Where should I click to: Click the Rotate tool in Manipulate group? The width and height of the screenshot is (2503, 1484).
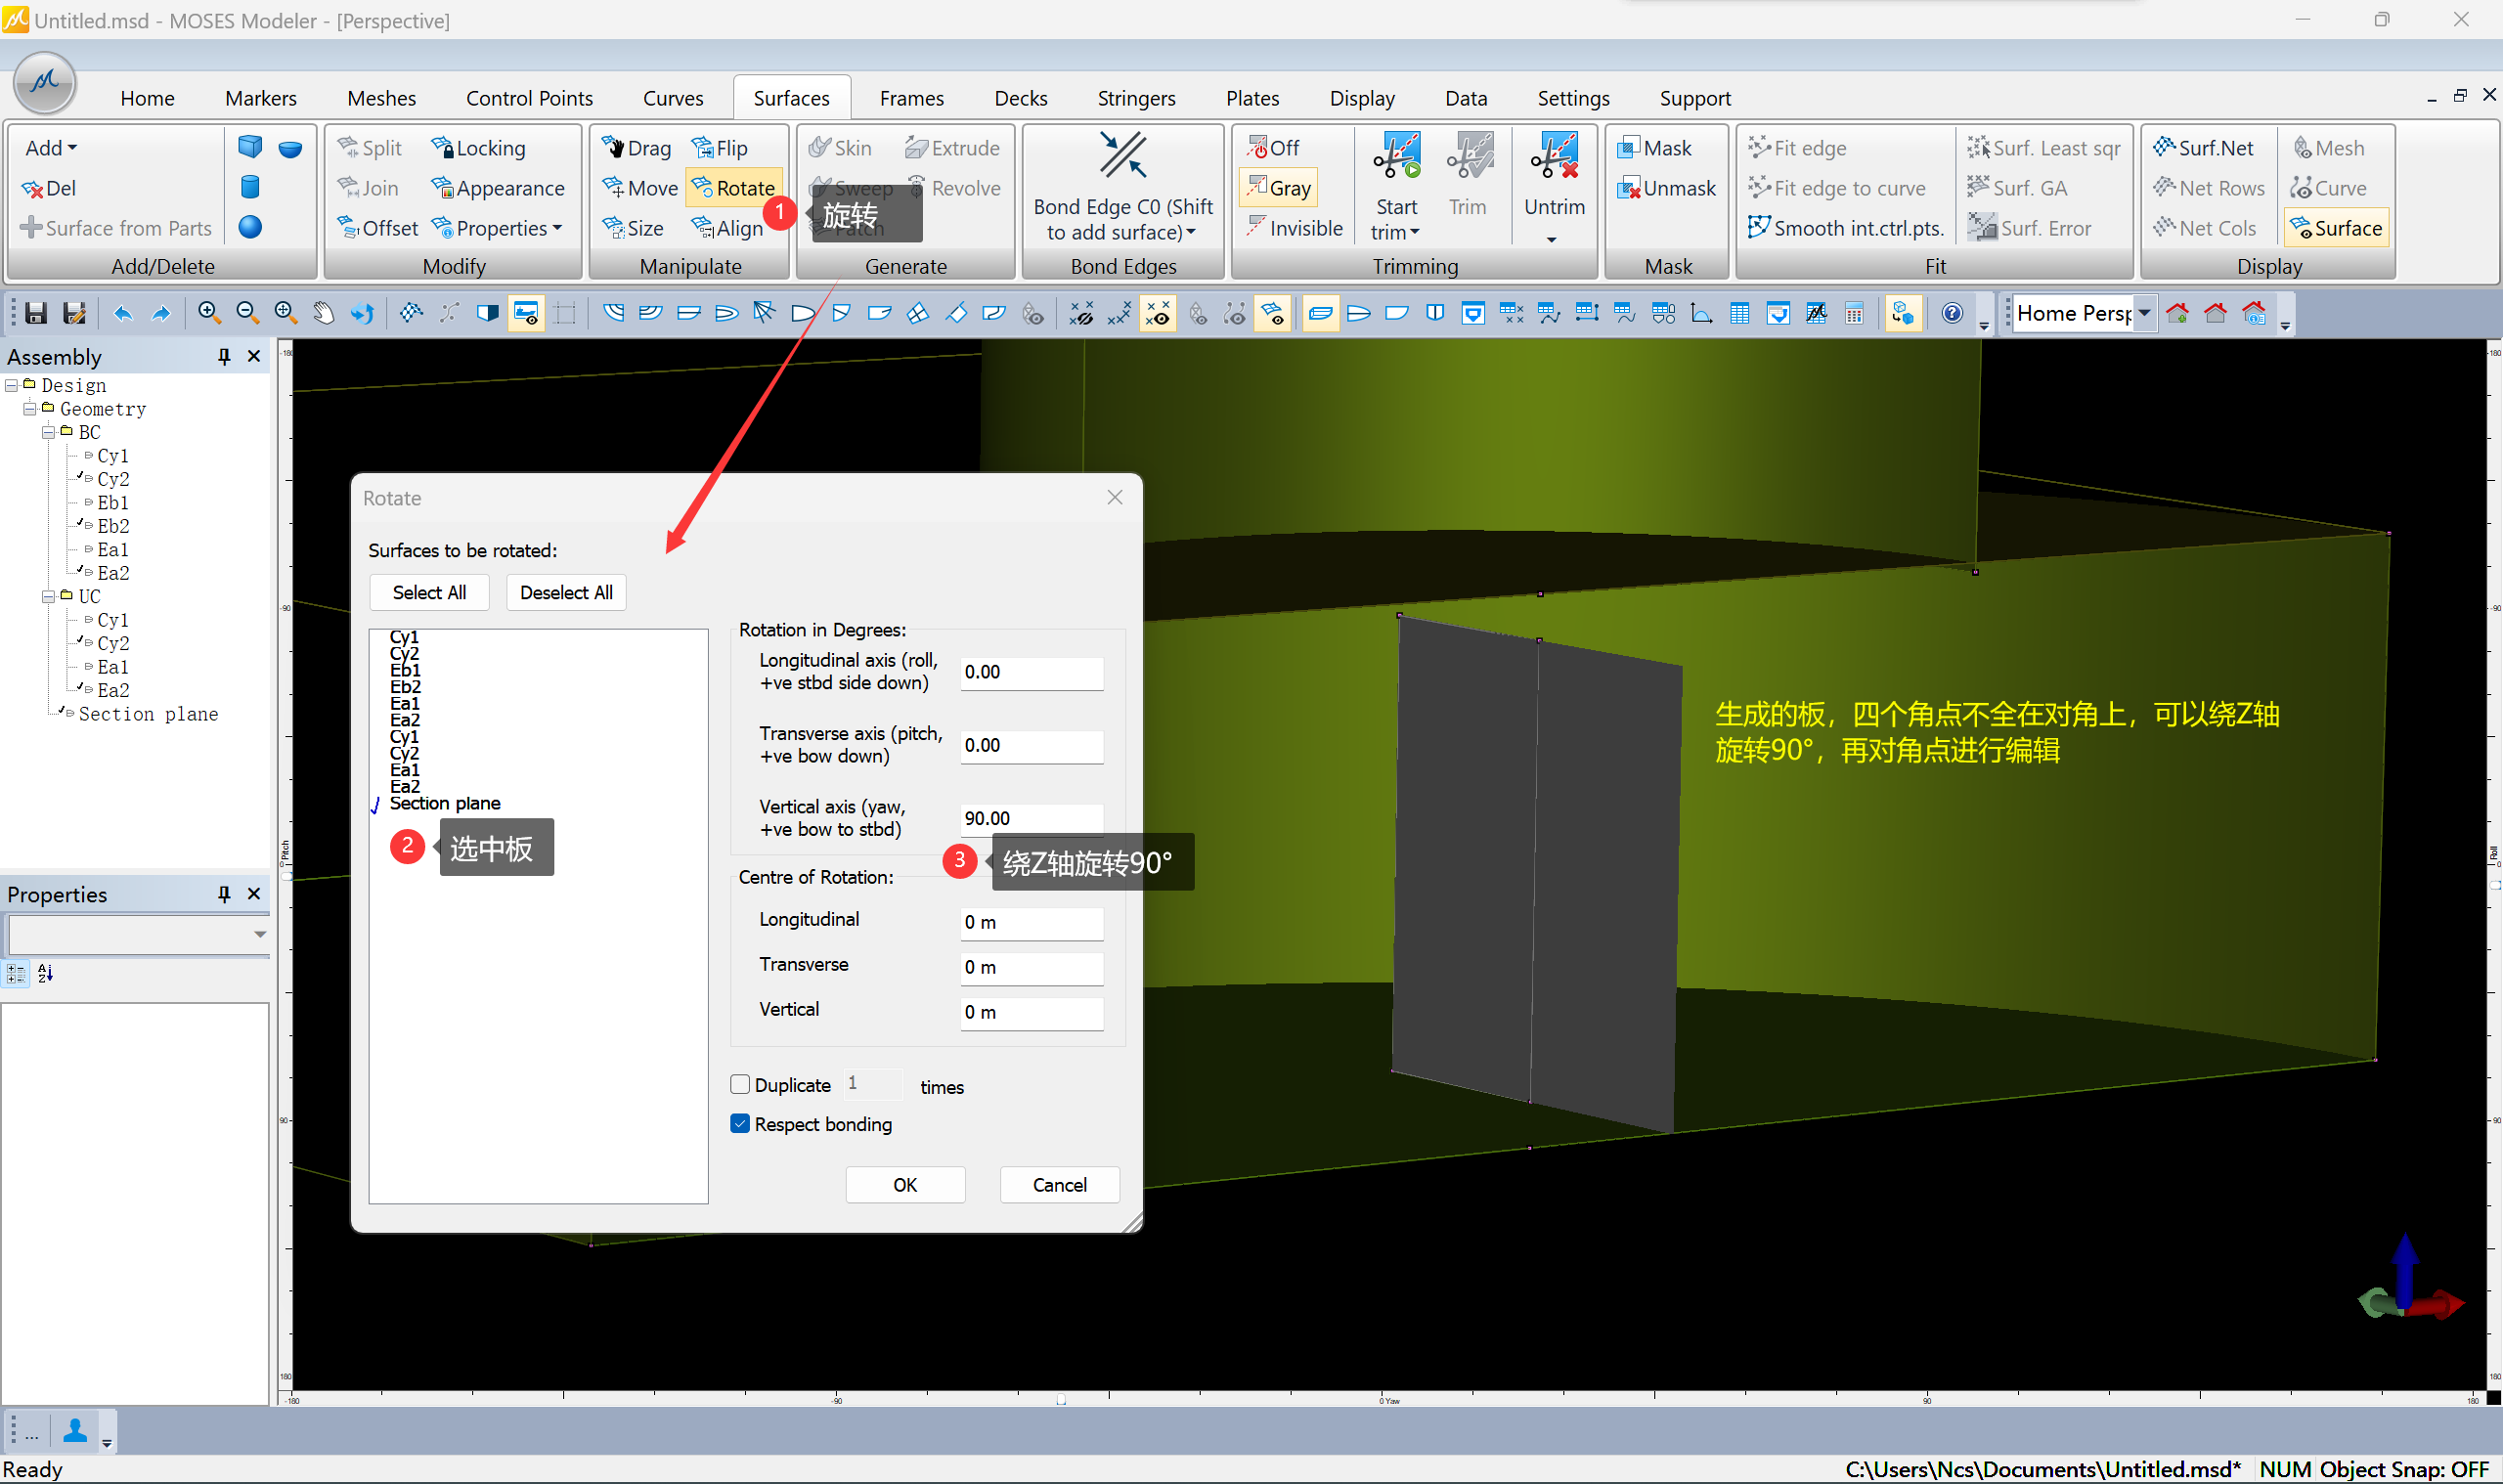coord(734,188)
